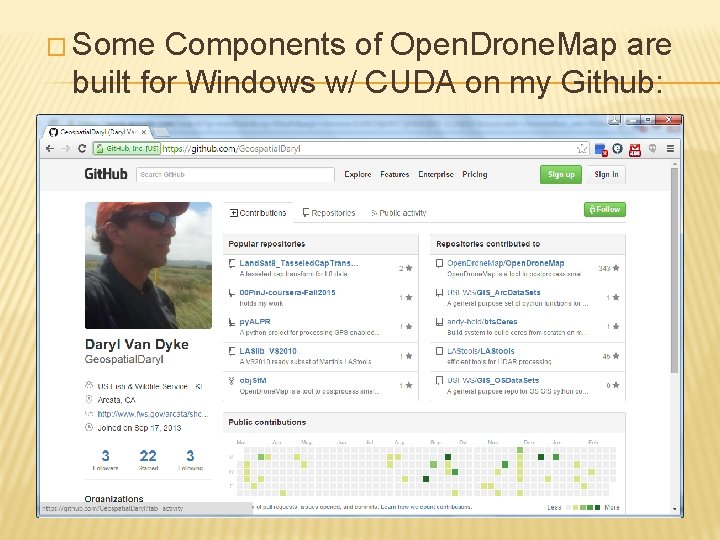Click the page vertical scrollbar thumb
The height and width of the screenshot is (540, 720).
(x=674, y=271)
